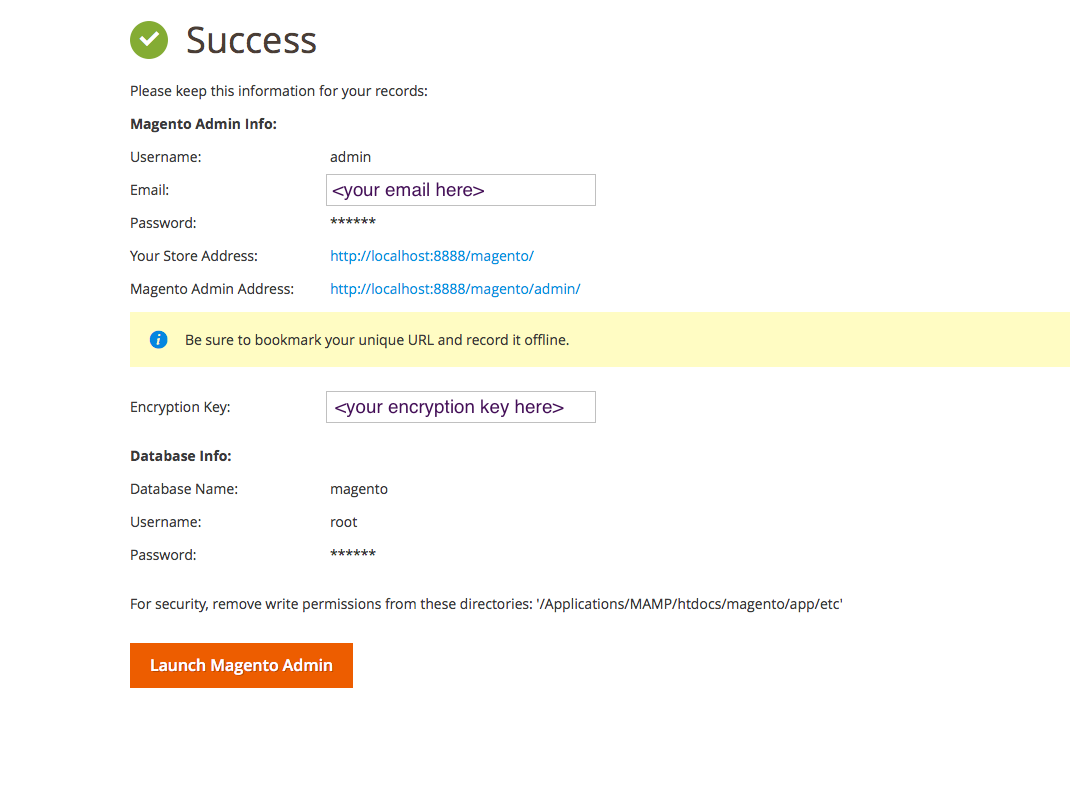Click the Email field box
This screenshot has width=1074, height=806.
pos(461,190)
